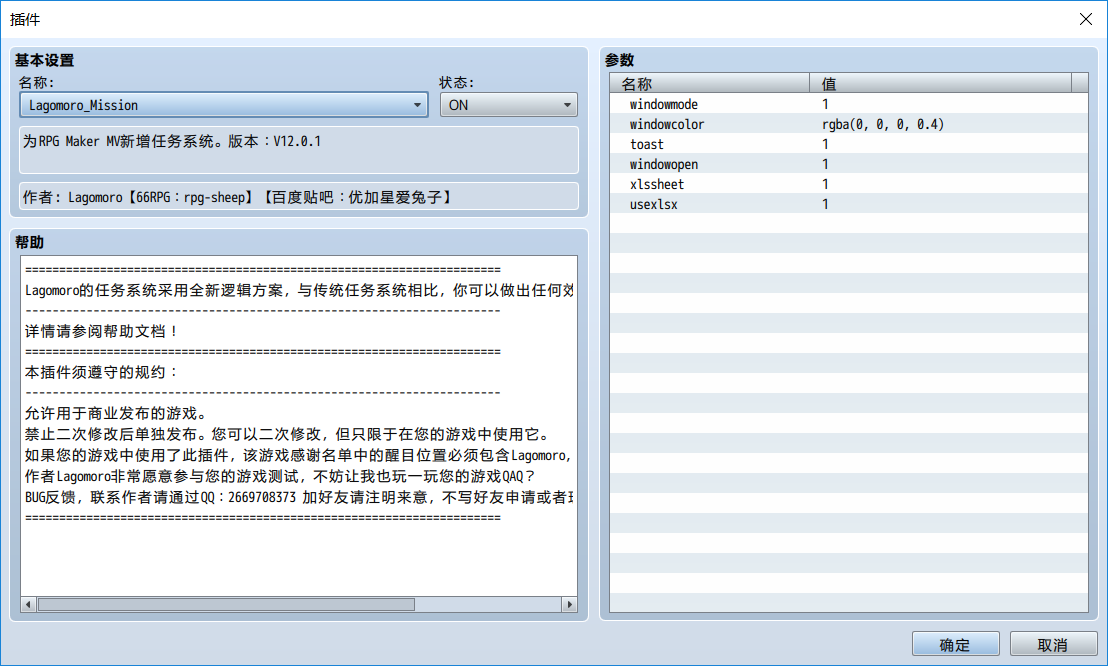This screenshot has height=666, width=1108.
Task: Click the help line 本插件须遵守的规约：
Action: point(102,373)
